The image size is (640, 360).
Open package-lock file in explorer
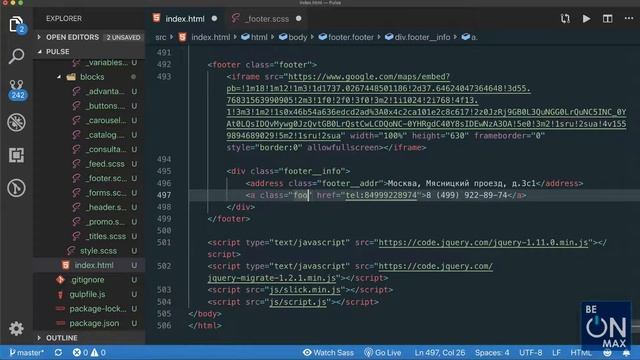[x=98, y=309]
